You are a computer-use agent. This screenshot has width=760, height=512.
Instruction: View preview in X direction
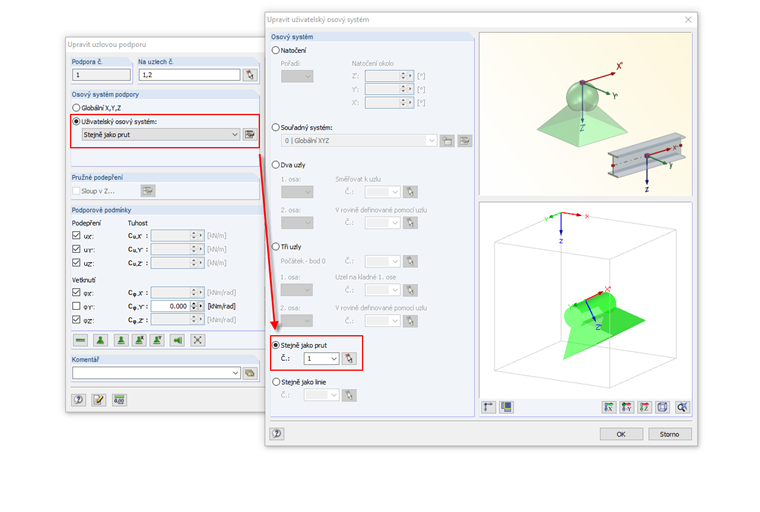coord(609,407)
